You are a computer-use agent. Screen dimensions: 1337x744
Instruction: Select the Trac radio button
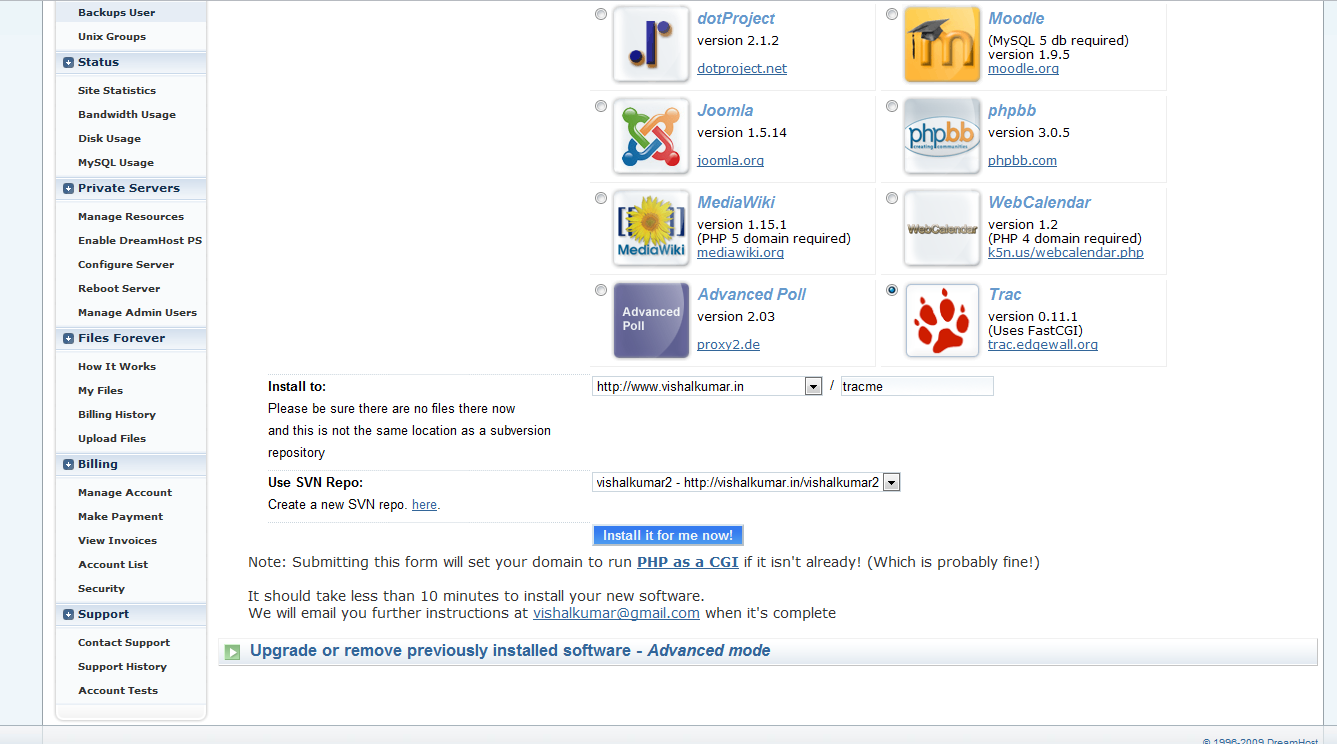[891, 290]
